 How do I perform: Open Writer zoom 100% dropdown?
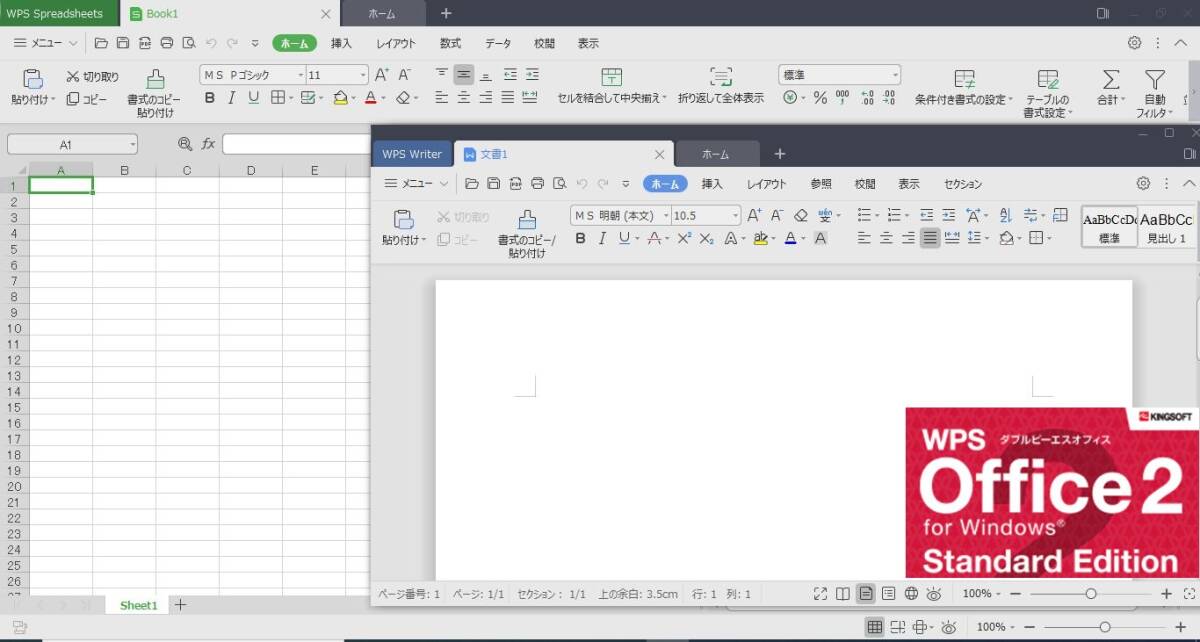pyautogui.click(x=999, y=594)
